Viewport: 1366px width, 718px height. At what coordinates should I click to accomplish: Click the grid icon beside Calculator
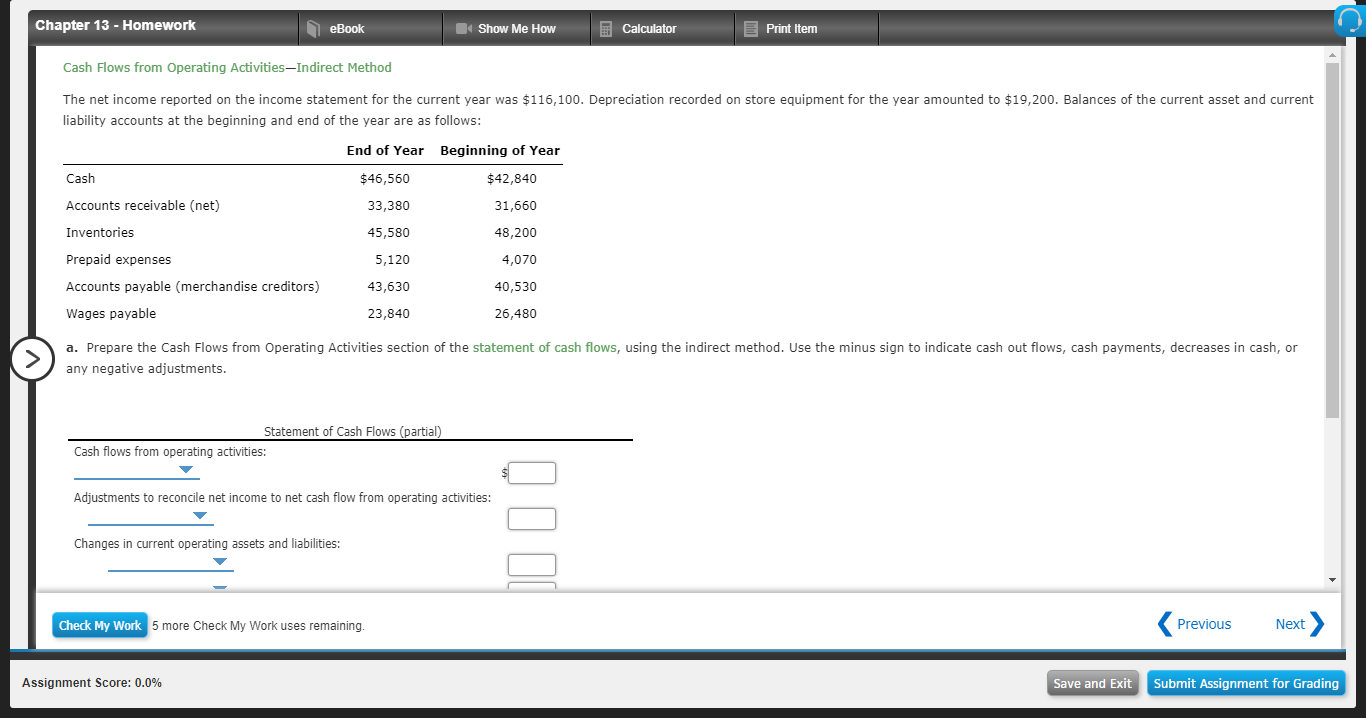pos(606,28)
